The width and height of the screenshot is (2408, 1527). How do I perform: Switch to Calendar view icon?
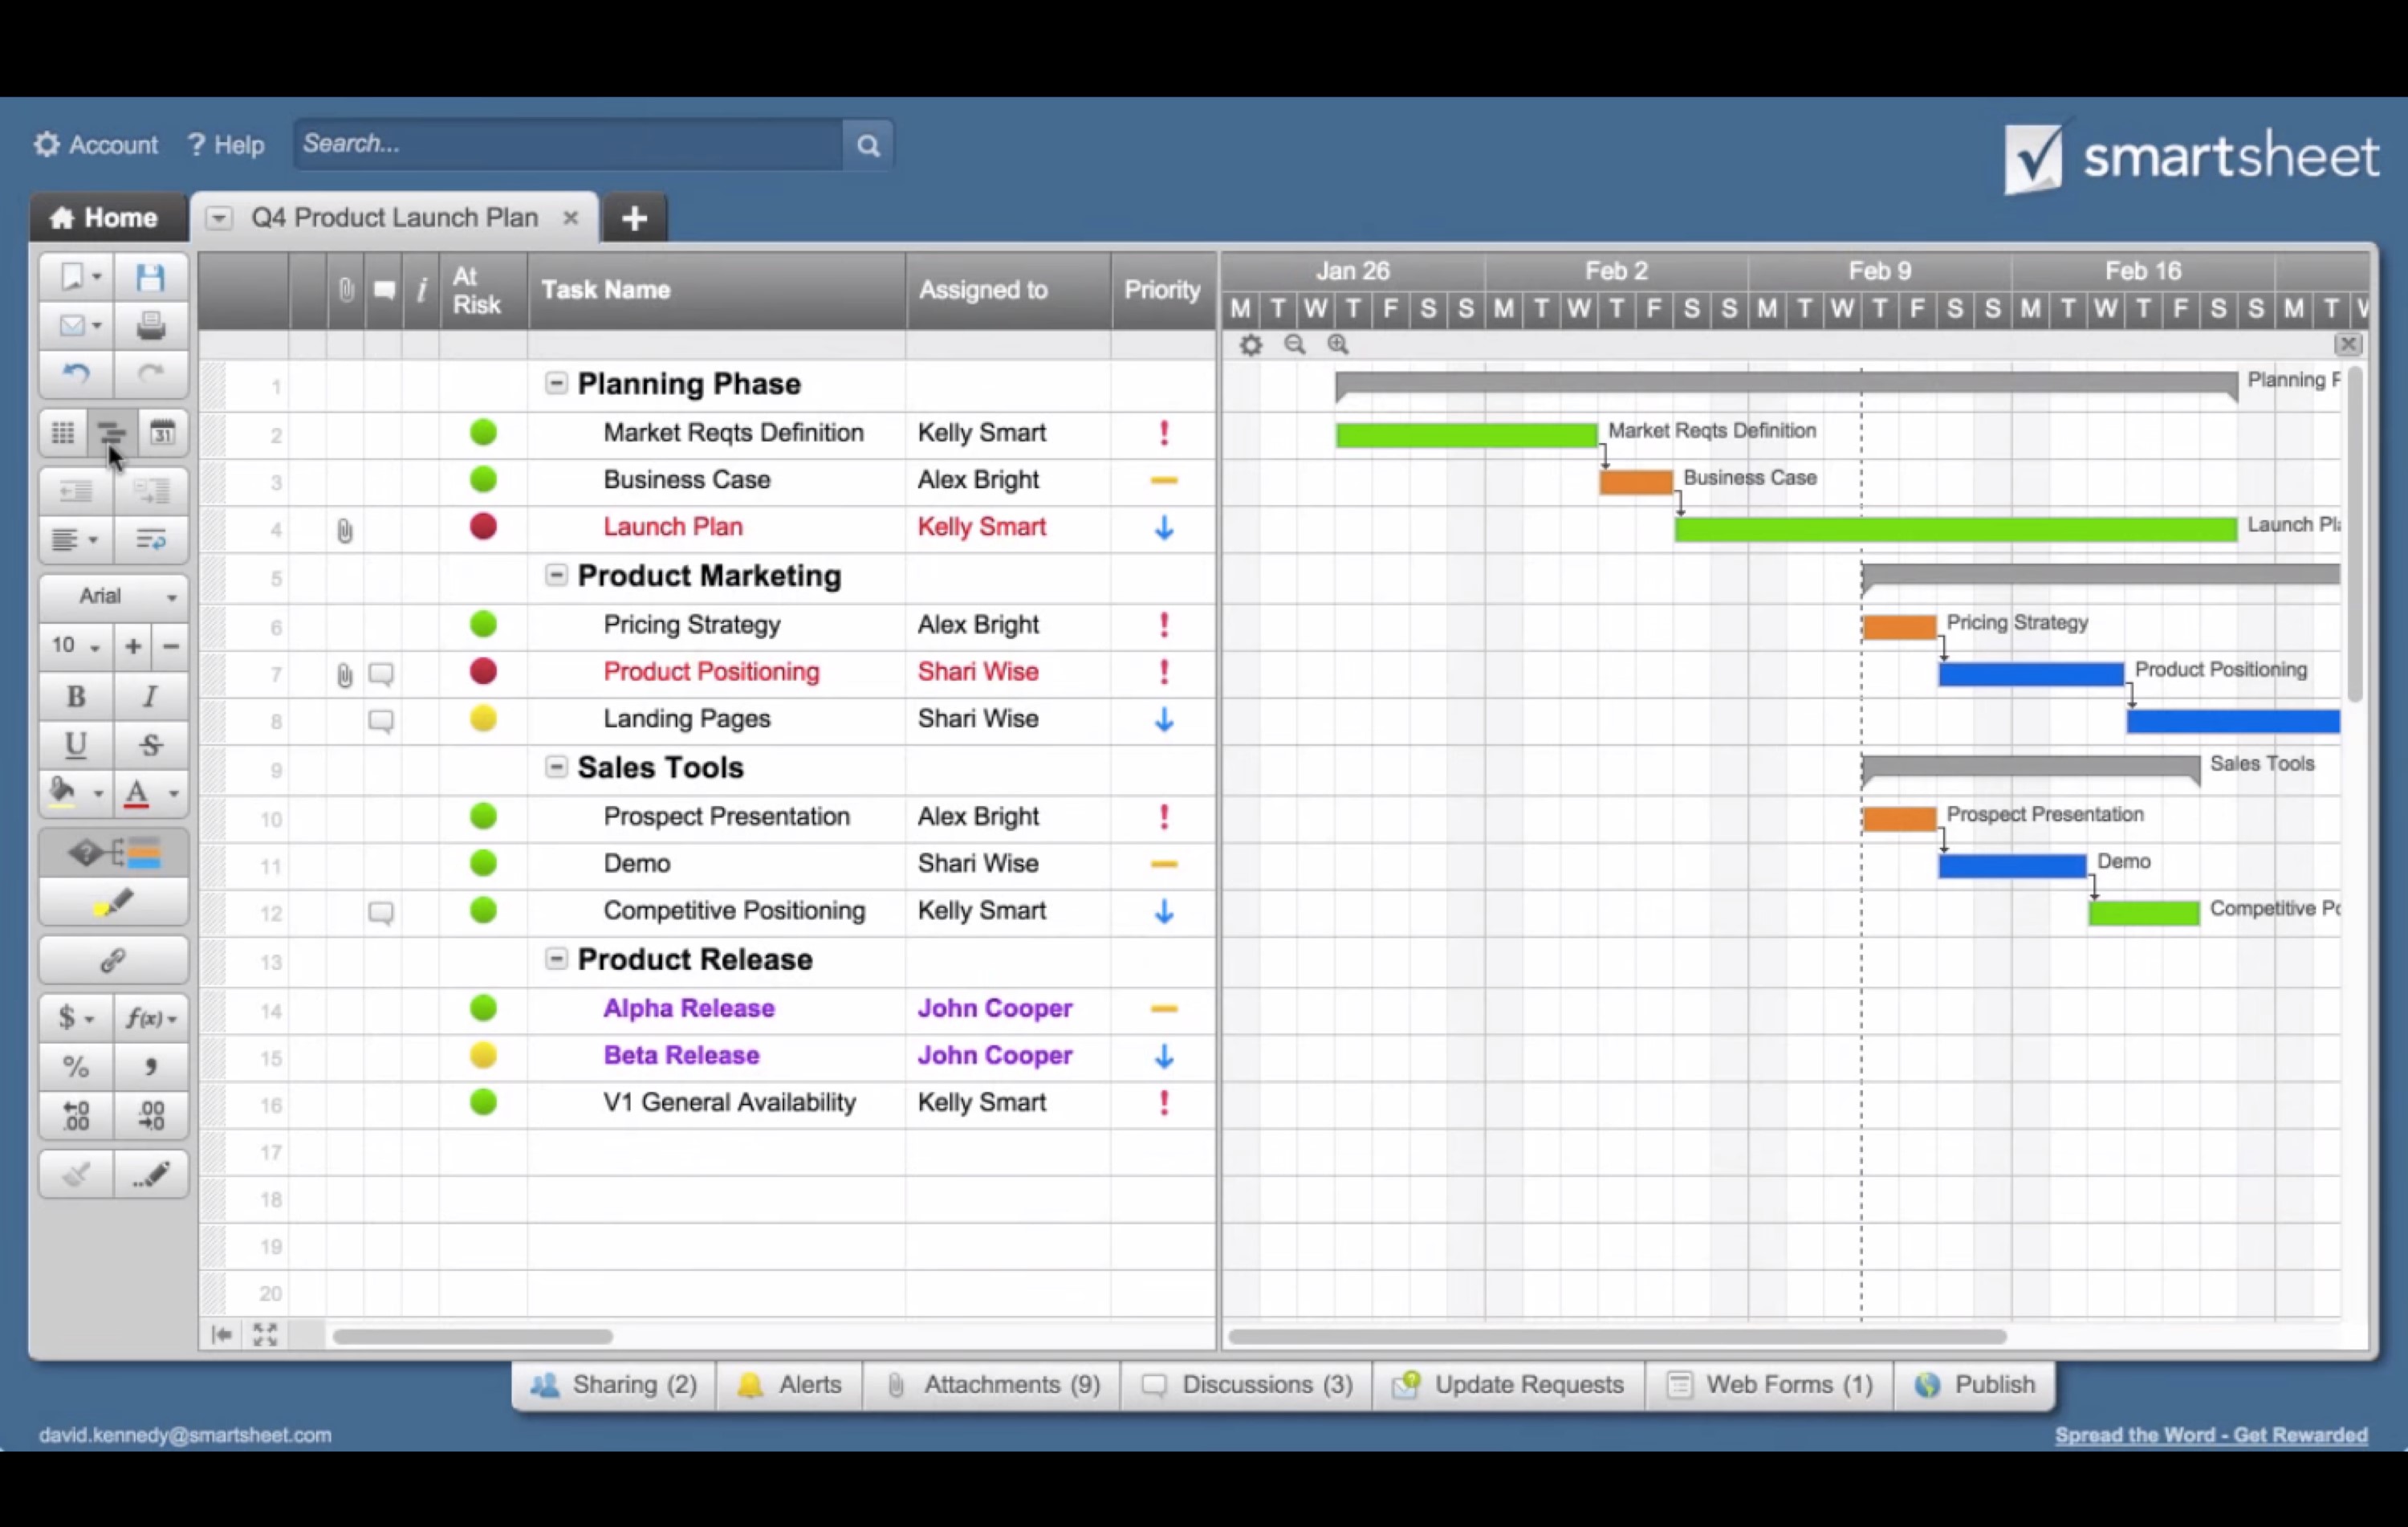[x=162, y=433]
